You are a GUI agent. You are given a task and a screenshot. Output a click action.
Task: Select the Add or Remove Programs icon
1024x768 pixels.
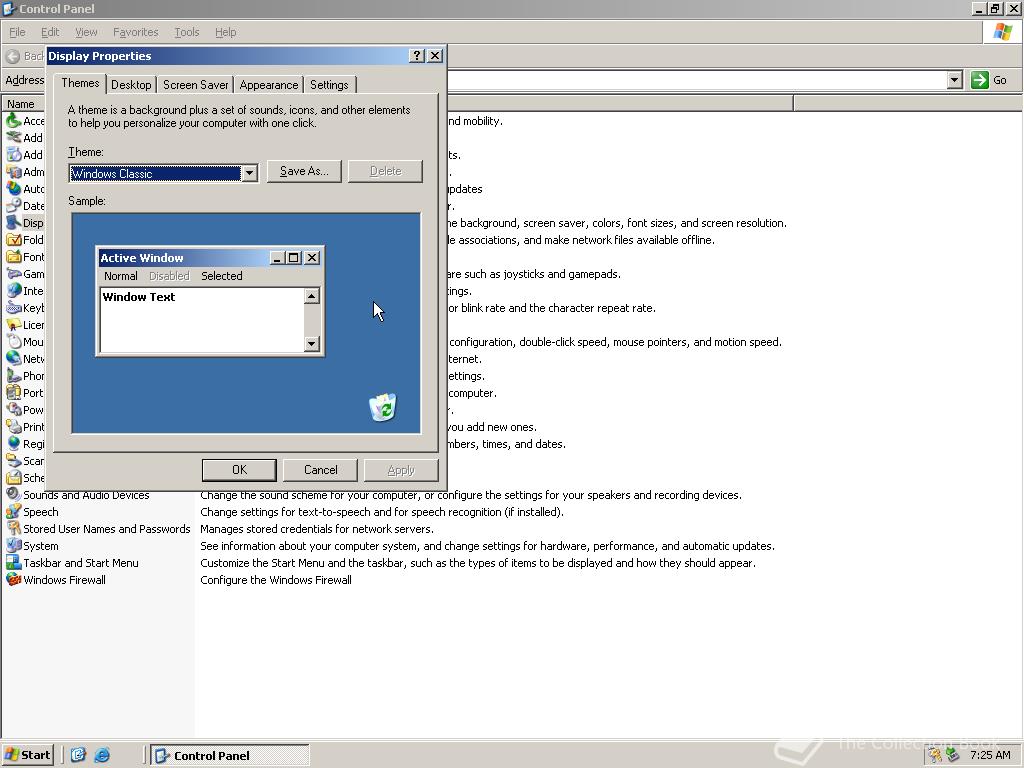pyautogui.click(x=13, y=155)
